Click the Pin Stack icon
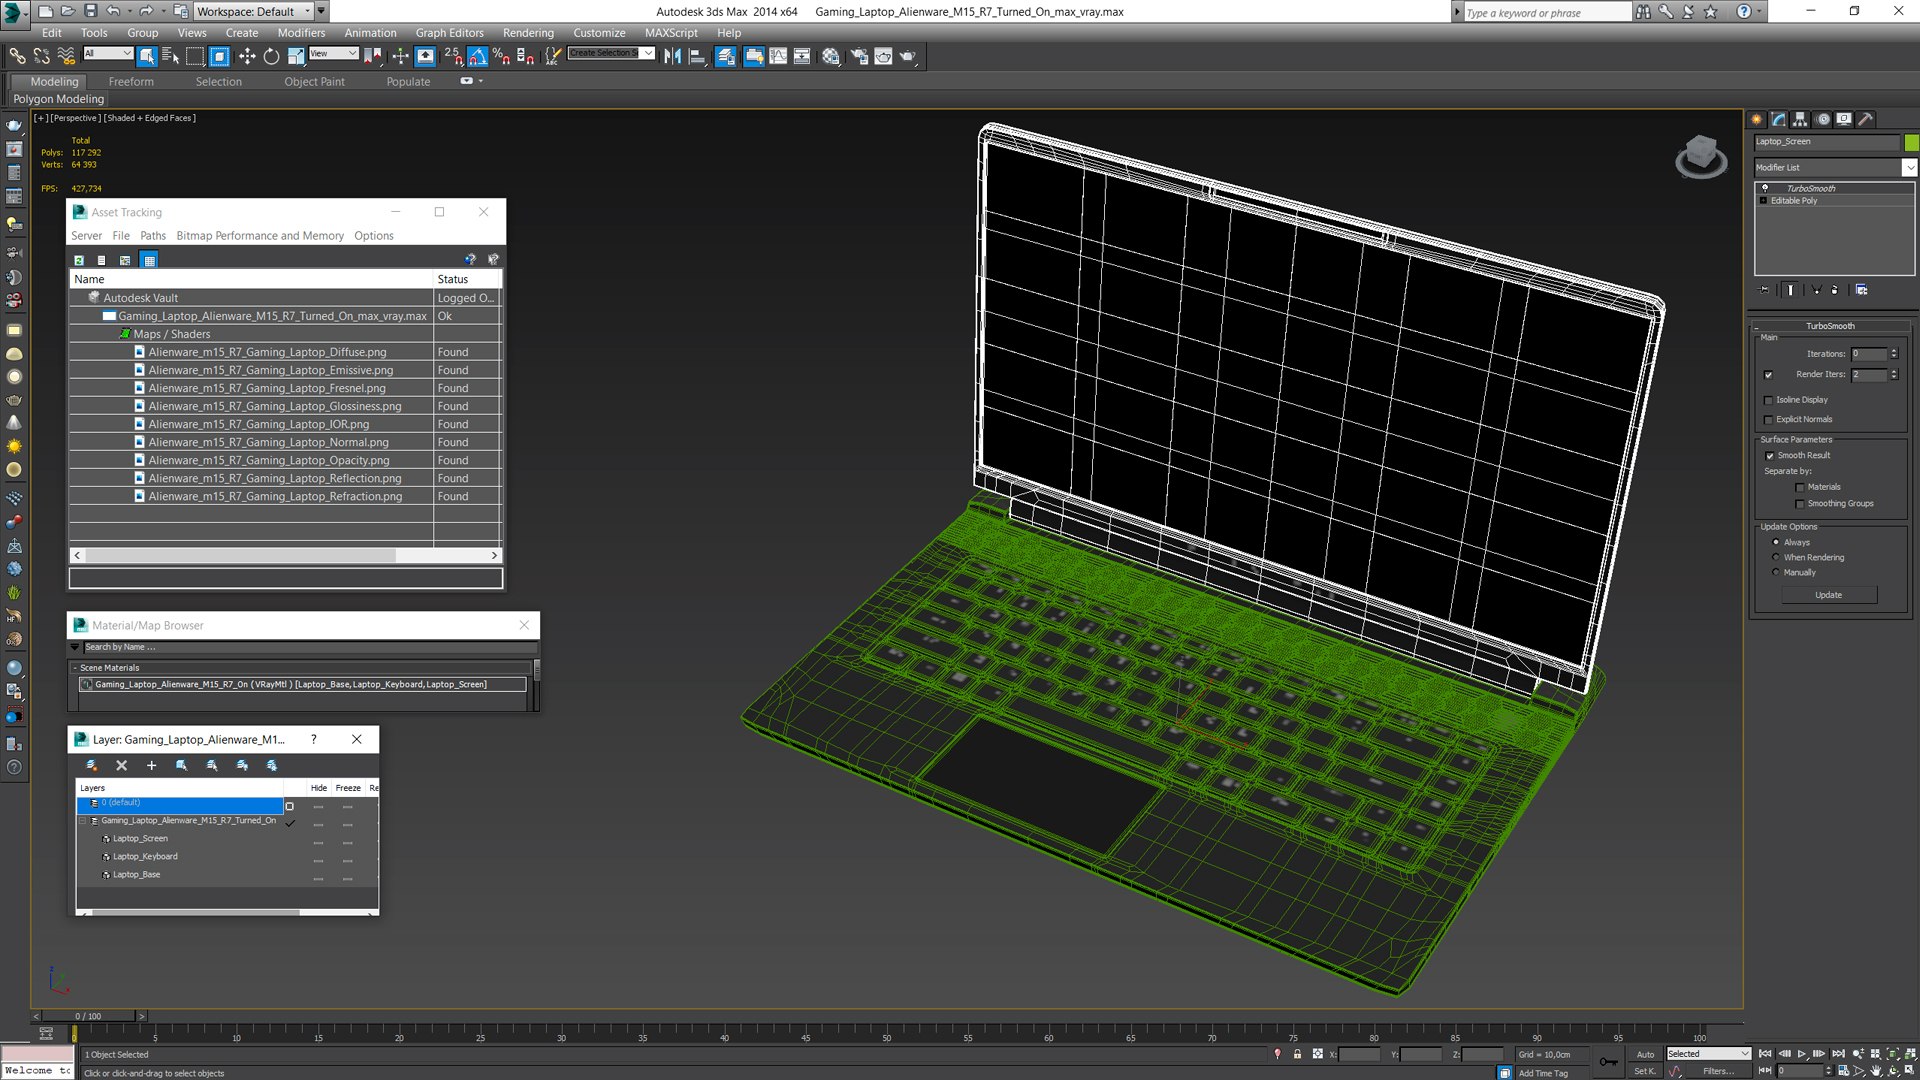1920x1080 pixels. pyautogui.click(x=1765, y=290)
